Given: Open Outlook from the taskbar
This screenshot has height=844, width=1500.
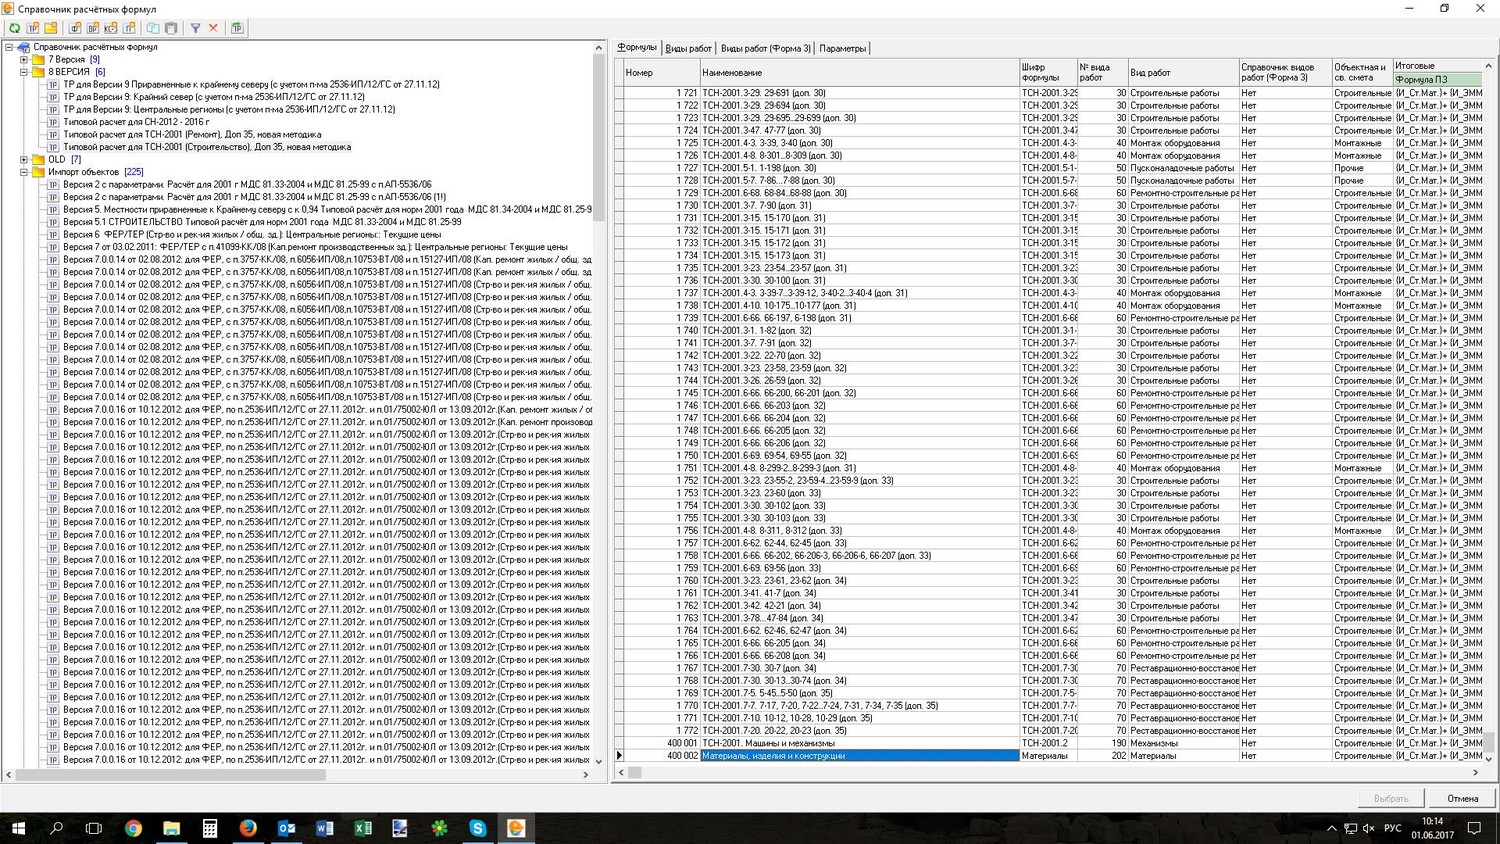Looking at the screenshot, I should tap(286, 828).
